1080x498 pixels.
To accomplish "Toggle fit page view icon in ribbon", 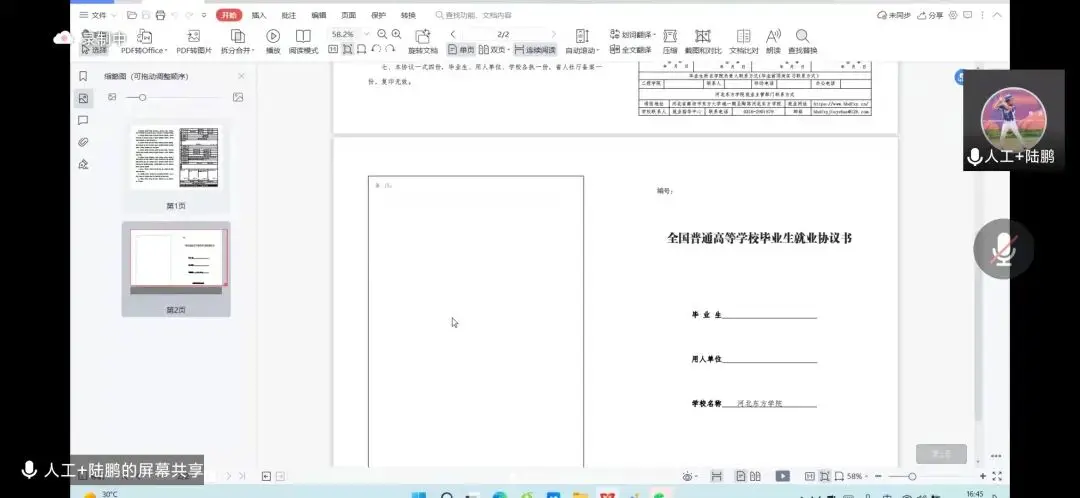I will pos(348,49).
